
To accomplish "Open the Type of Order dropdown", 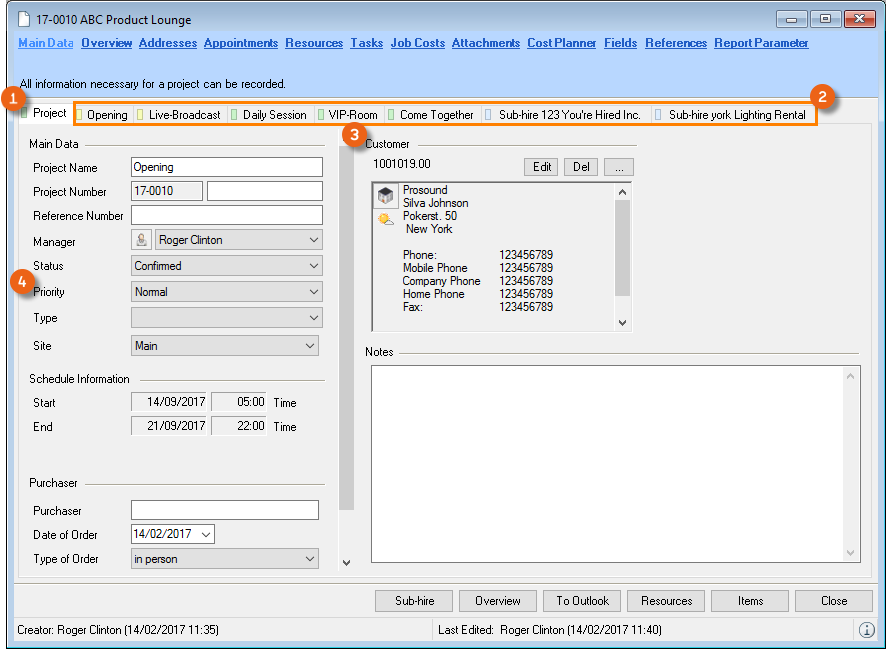I will point(225,559).
